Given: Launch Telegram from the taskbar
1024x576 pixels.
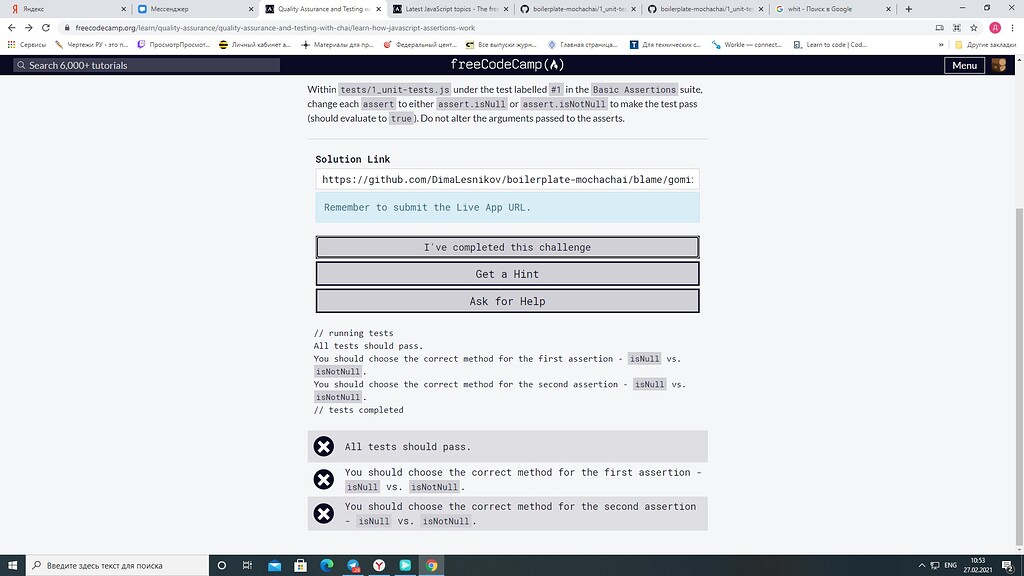Looking at the screenshot, I should (x=352, y=564).
